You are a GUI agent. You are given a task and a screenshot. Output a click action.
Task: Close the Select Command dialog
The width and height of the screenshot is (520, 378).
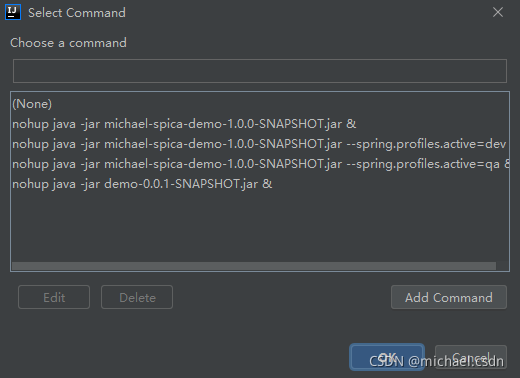pos(498,12)
